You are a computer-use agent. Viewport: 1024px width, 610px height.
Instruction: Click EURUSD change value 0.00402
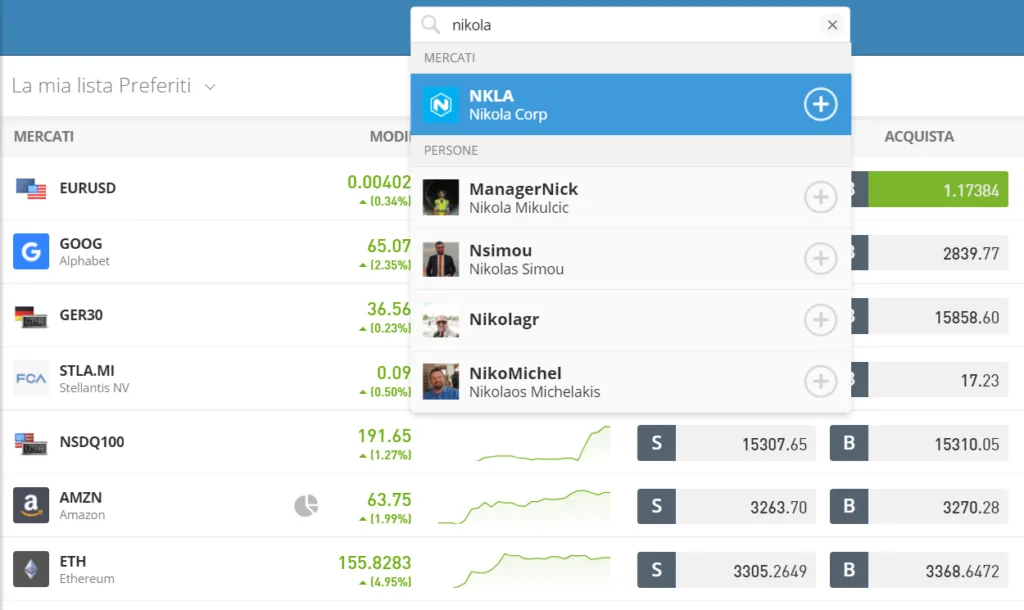click(x=379, y=182)
